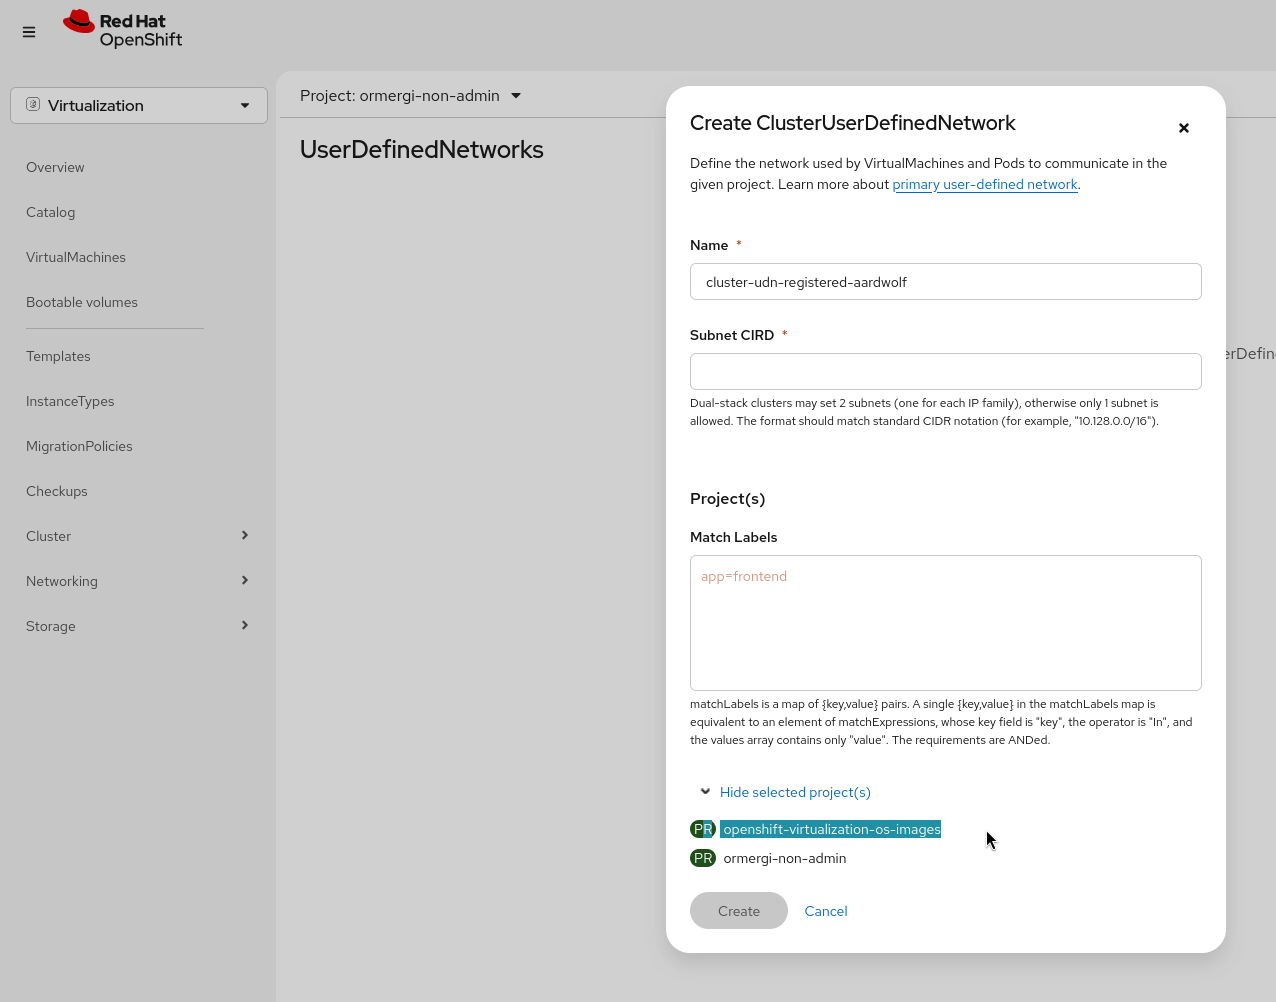This screenshot has height=1002, width=1276.
Task: Click PR badge beside openshift-virtualization-os-images
Action: tap(703, 829)
